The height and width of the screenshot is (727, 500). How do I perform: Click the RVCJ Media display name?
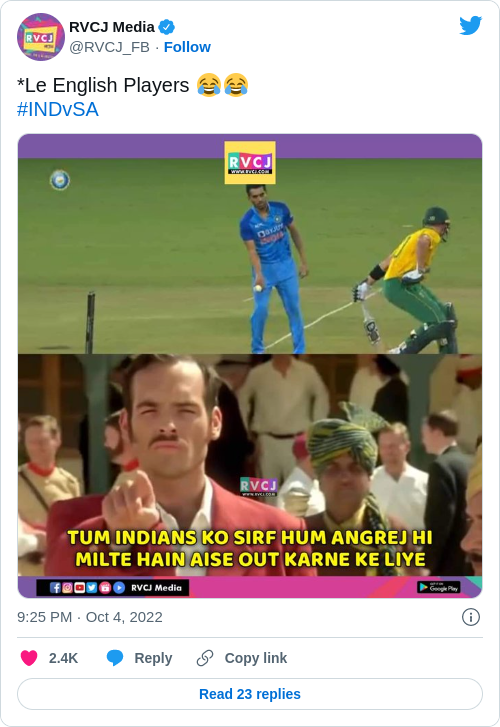(x=112, y=27)
